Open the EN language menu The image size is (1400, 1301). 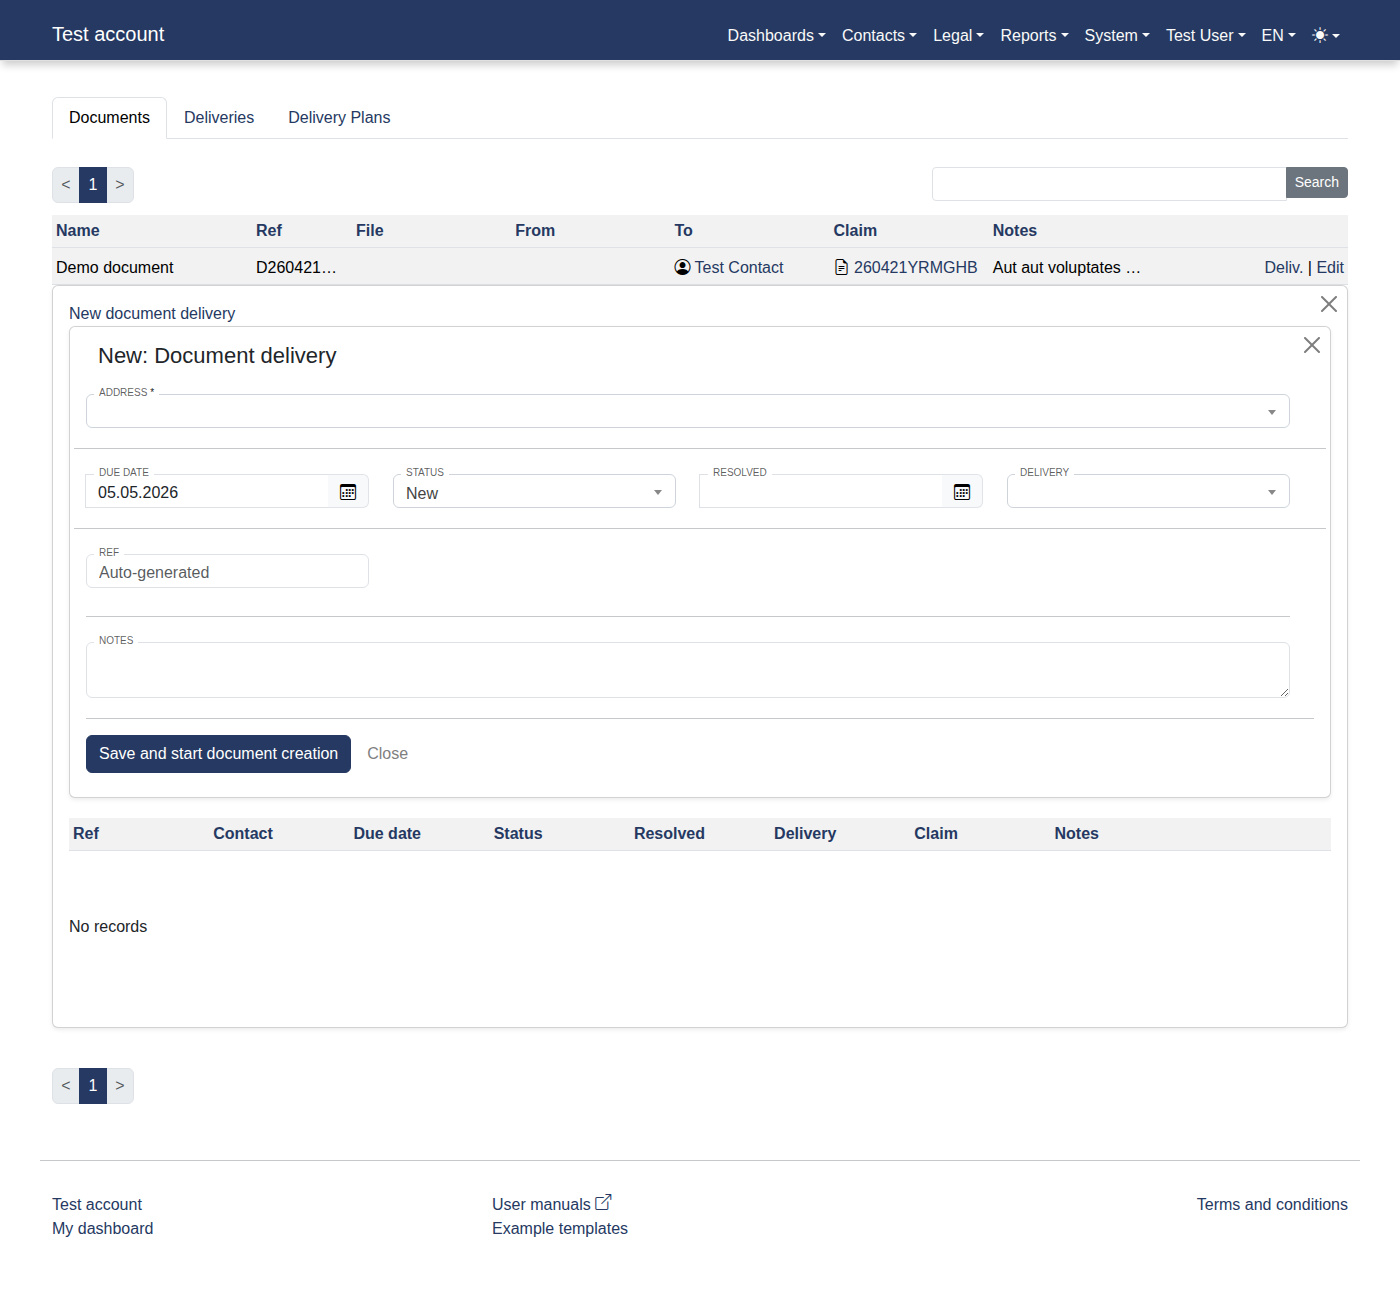pos(1277,35)
